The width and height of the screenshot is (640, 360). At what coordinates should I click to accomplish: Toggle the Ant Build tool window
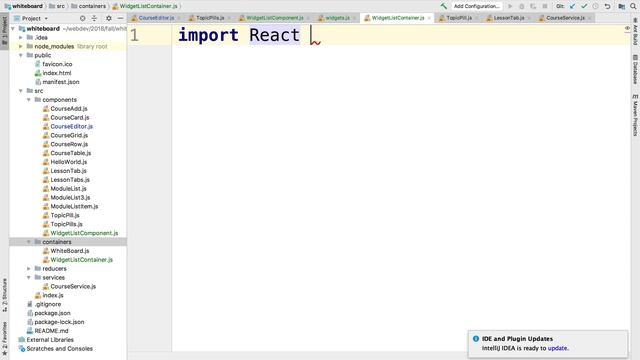click(635, 31)
